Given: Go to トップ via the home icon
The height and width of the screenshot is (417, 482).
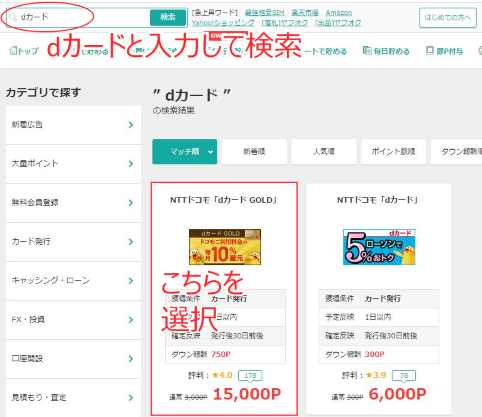Looking at the screenshot, I should click(13, 51).
